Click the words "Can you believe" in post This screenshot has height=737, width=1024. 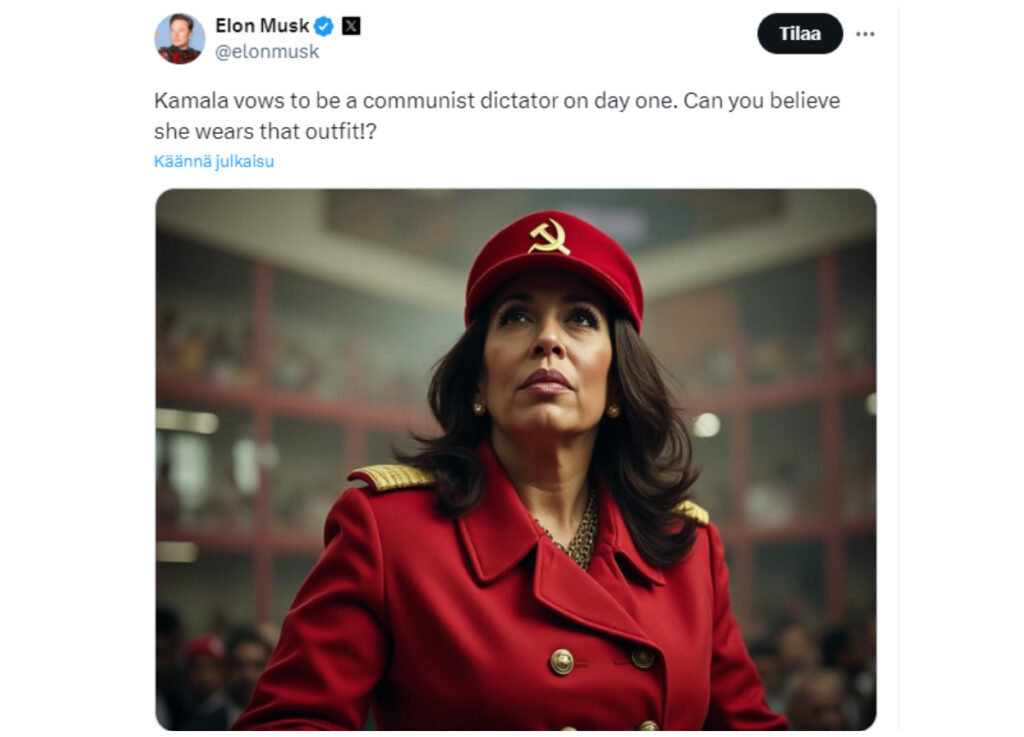pyautogui.click(x=761, y=101)
